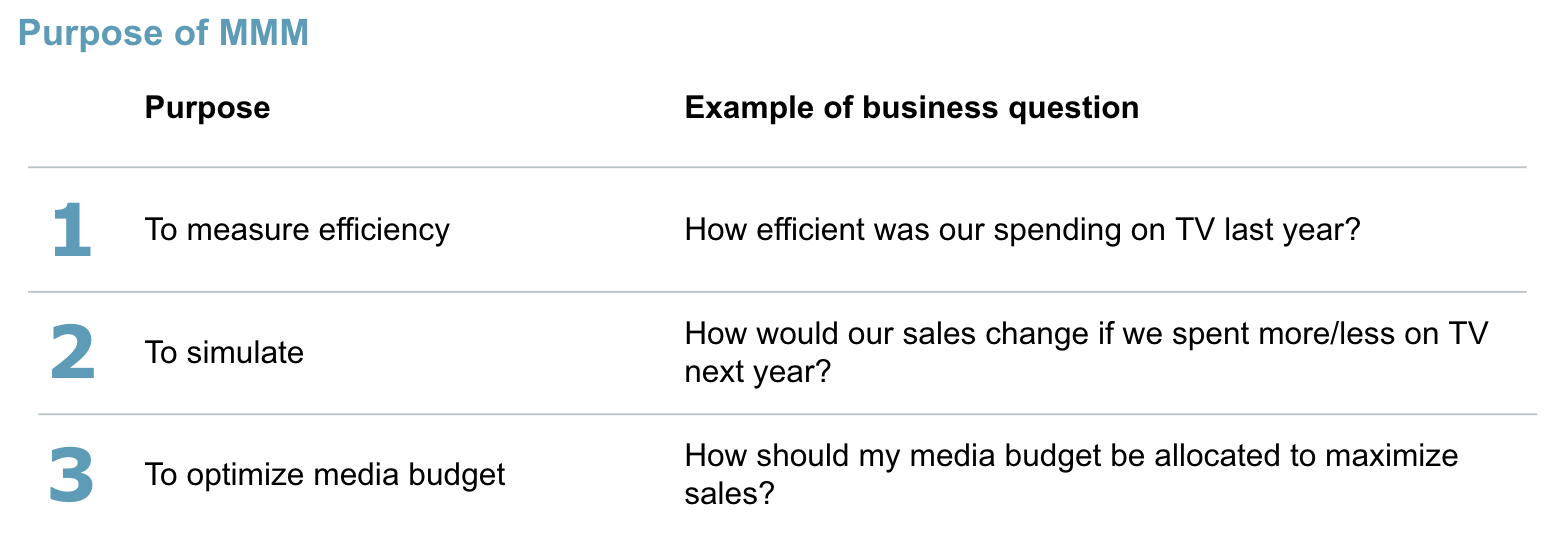Click the large number 2 icon
The width and height of the screenshot is (1564, 538).
(72, 352)
